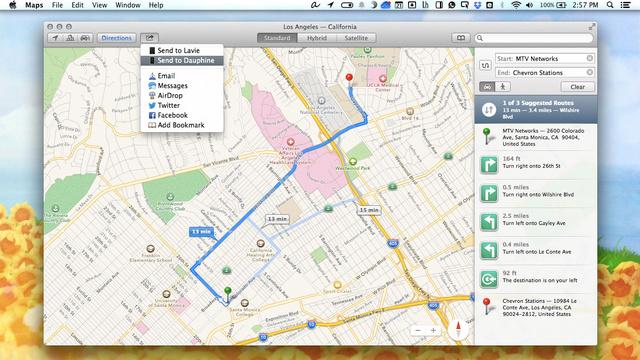640x360 pixels.
Task: Open the bookmarks book icon
Action: (x=461, y=38)
